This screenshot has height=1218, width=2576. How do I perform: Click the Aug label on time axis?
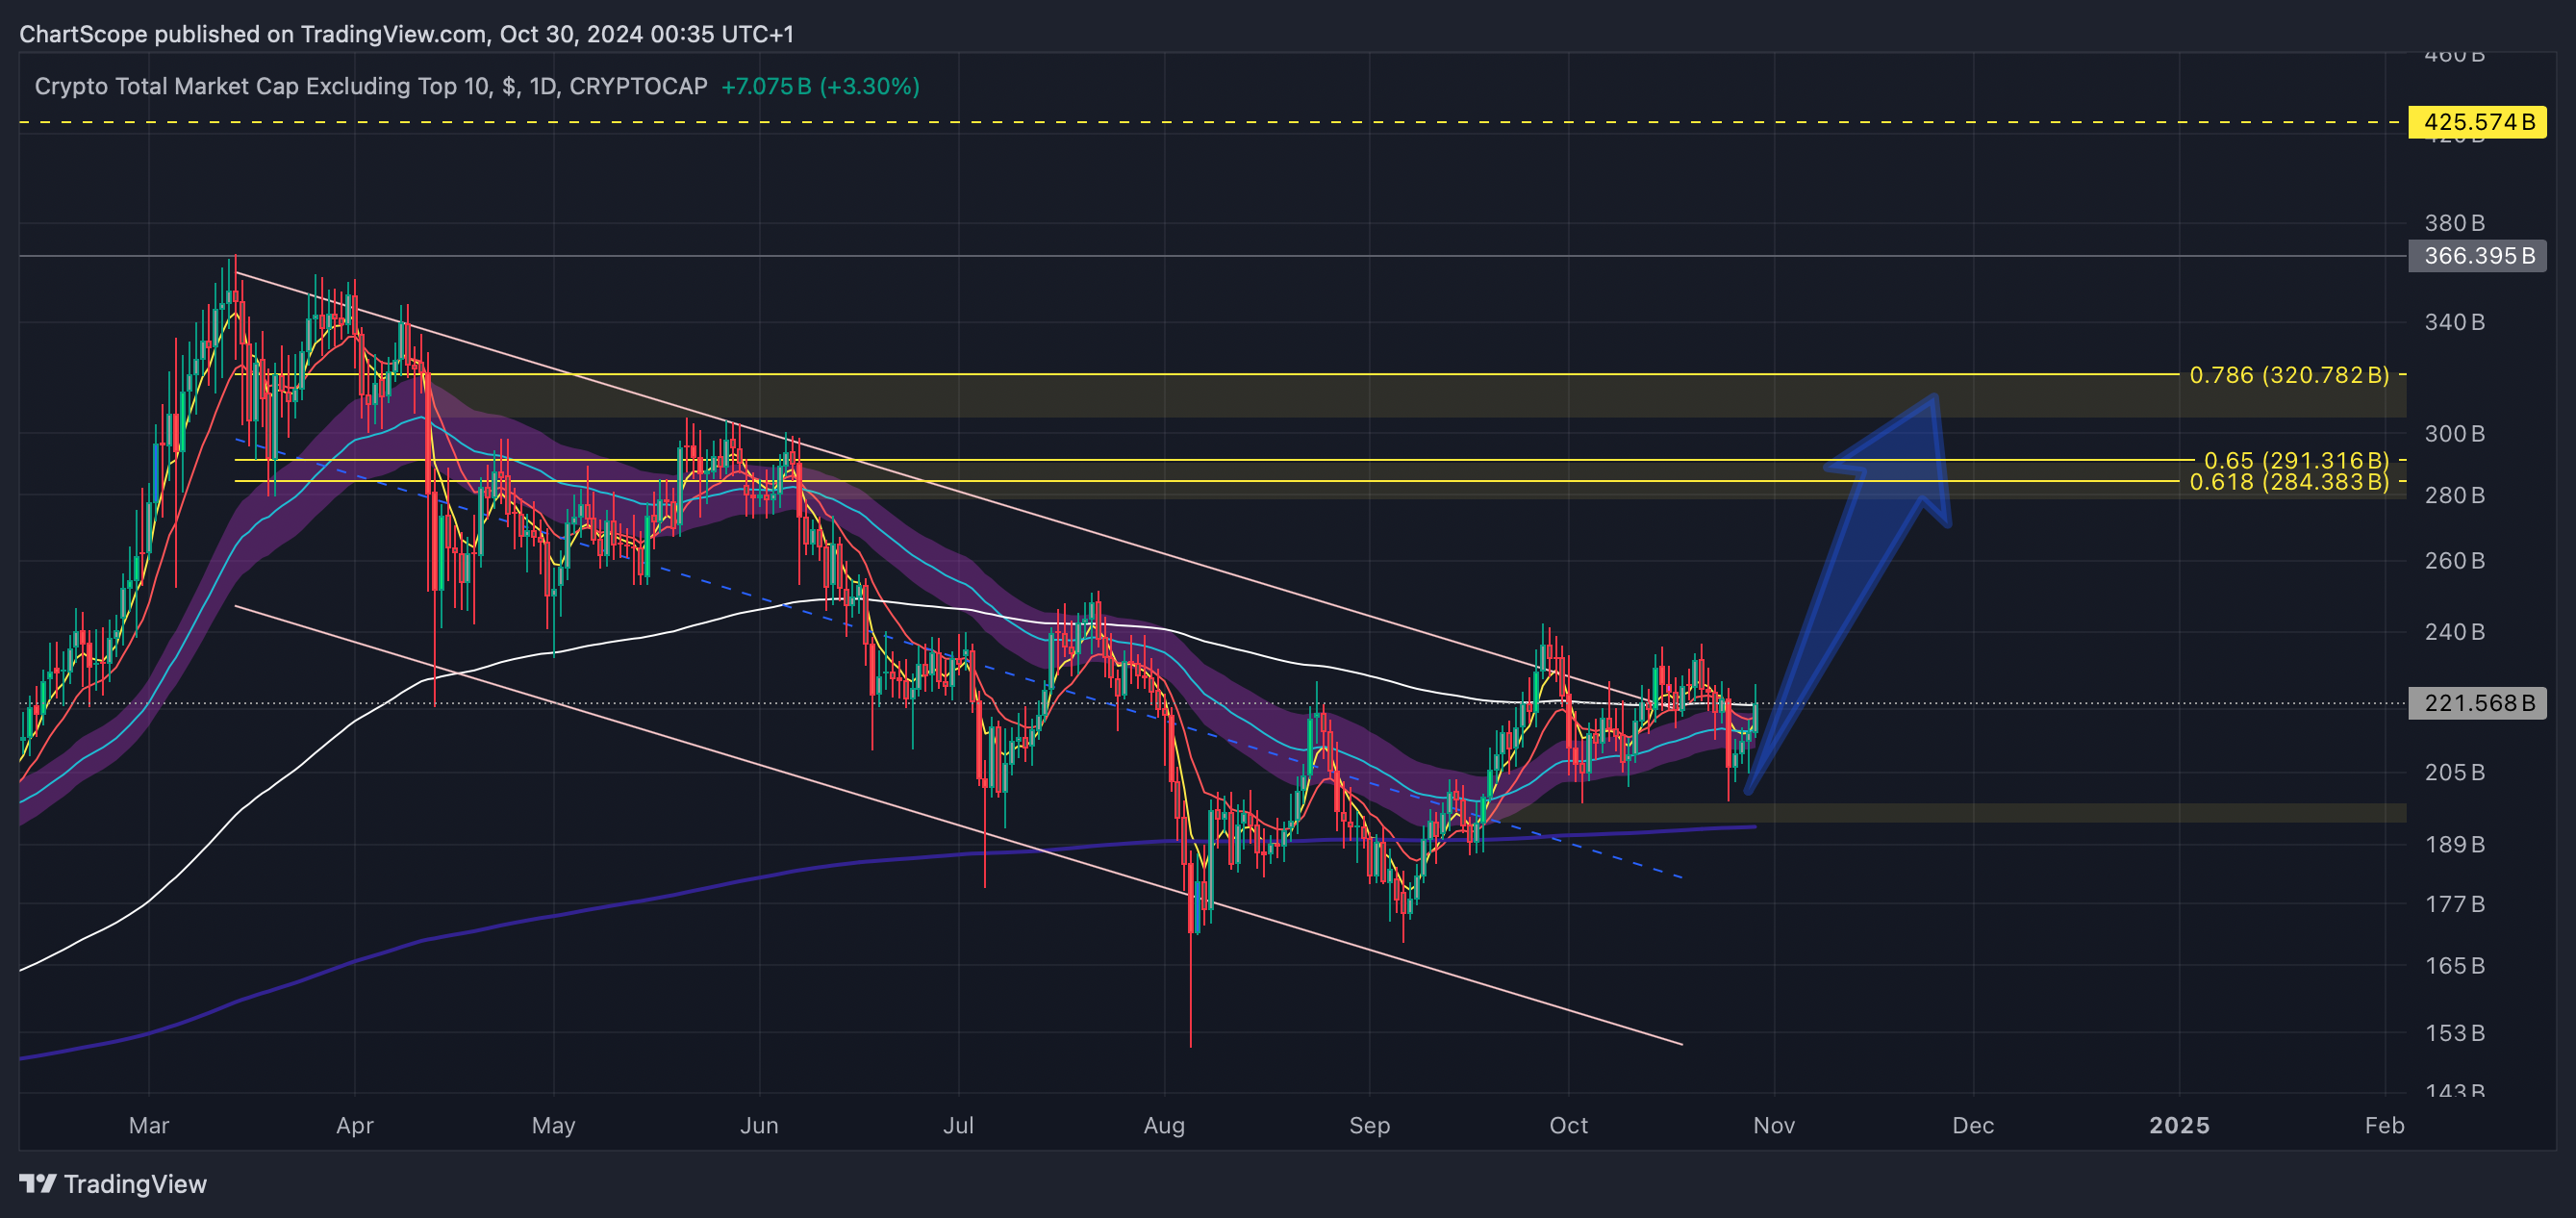(x=1164, y=1125)
